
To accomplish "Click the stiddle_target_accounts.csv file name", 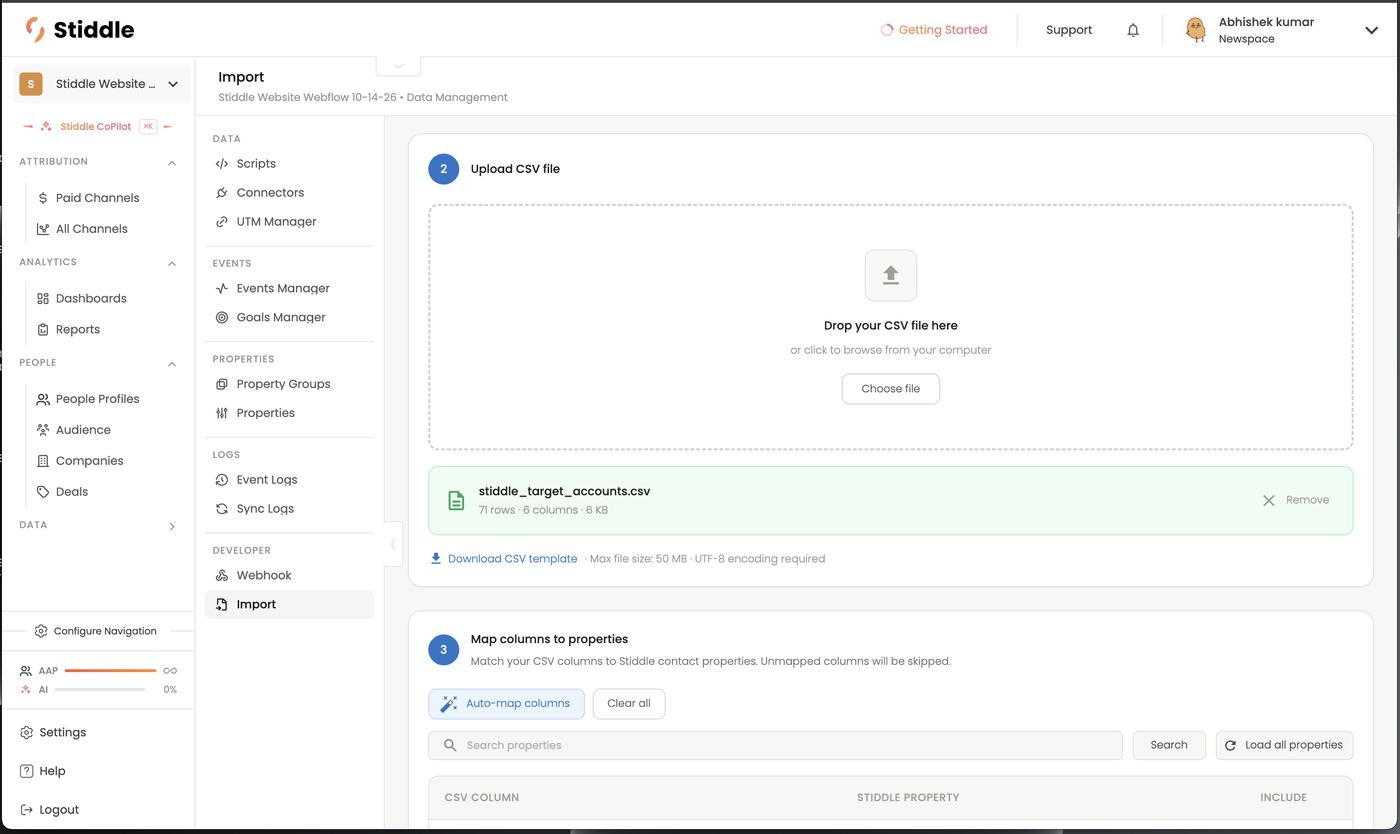I will pos(565,491).
